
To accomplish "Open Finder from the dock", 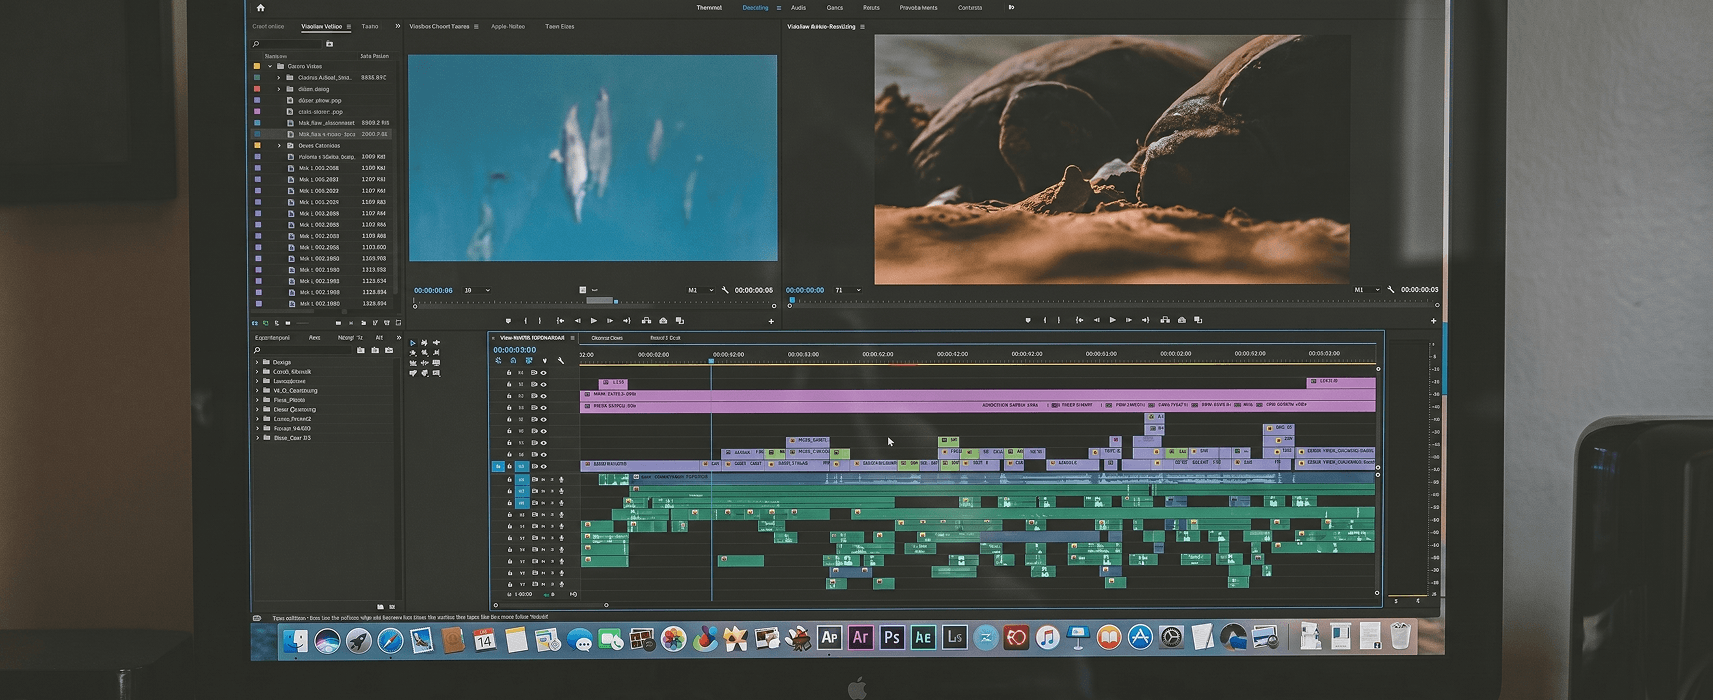I will (x=295, y=641).
